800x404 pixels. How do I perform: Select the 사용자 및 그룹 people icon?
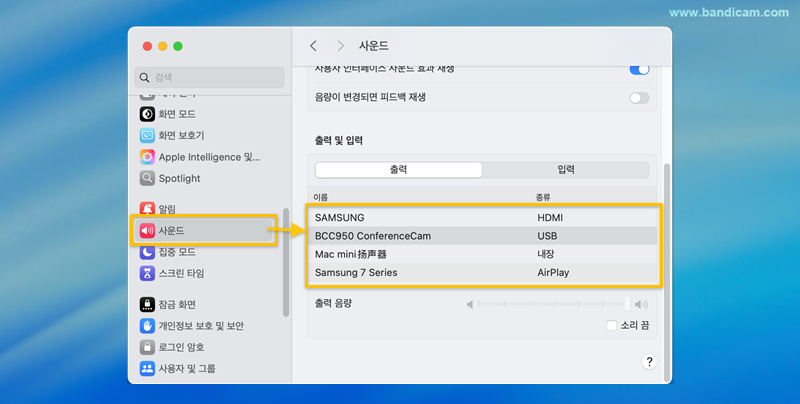(x=147, y=368)
